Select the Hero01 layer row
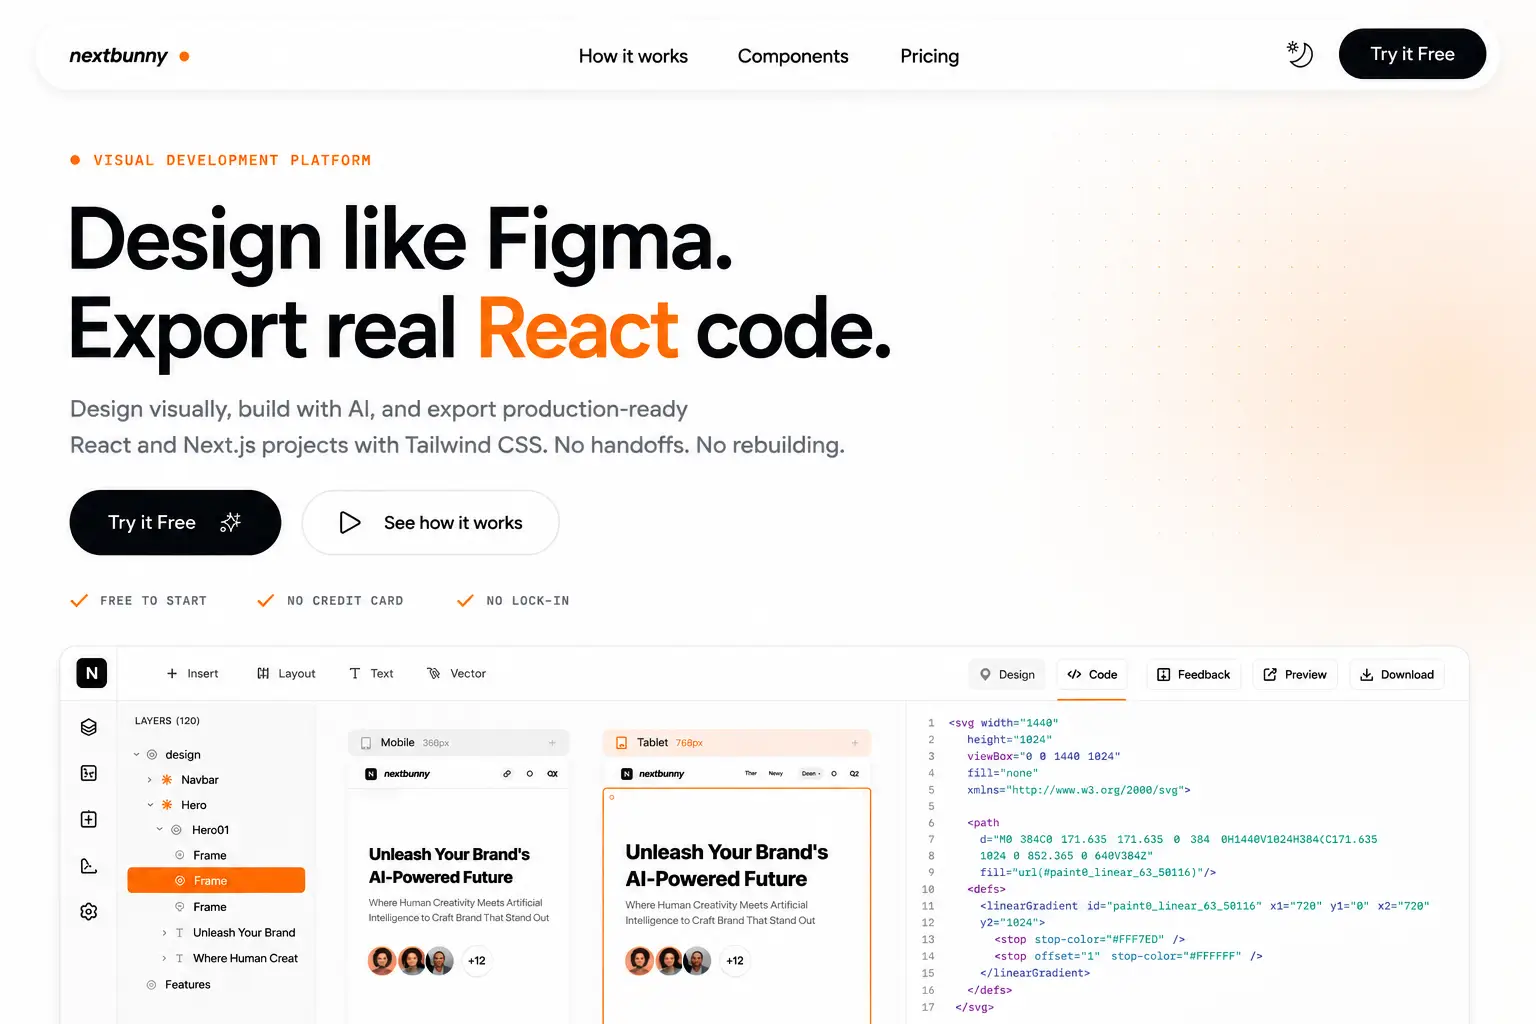1536x1024 pixels. 216,830
